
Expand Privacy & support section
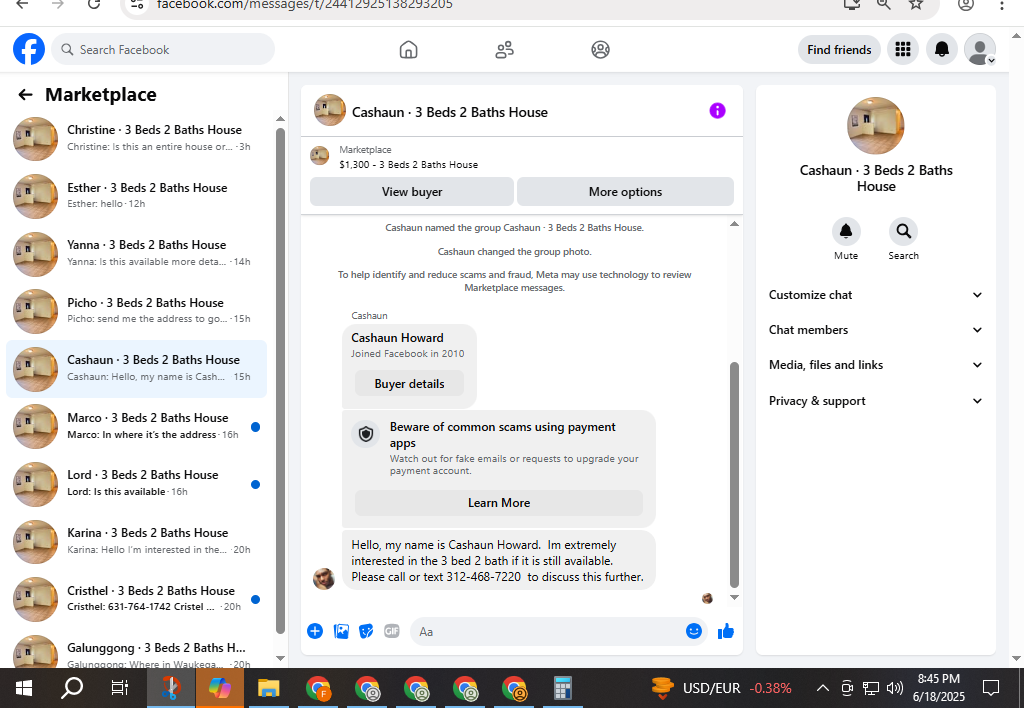[x=875, y=401]
